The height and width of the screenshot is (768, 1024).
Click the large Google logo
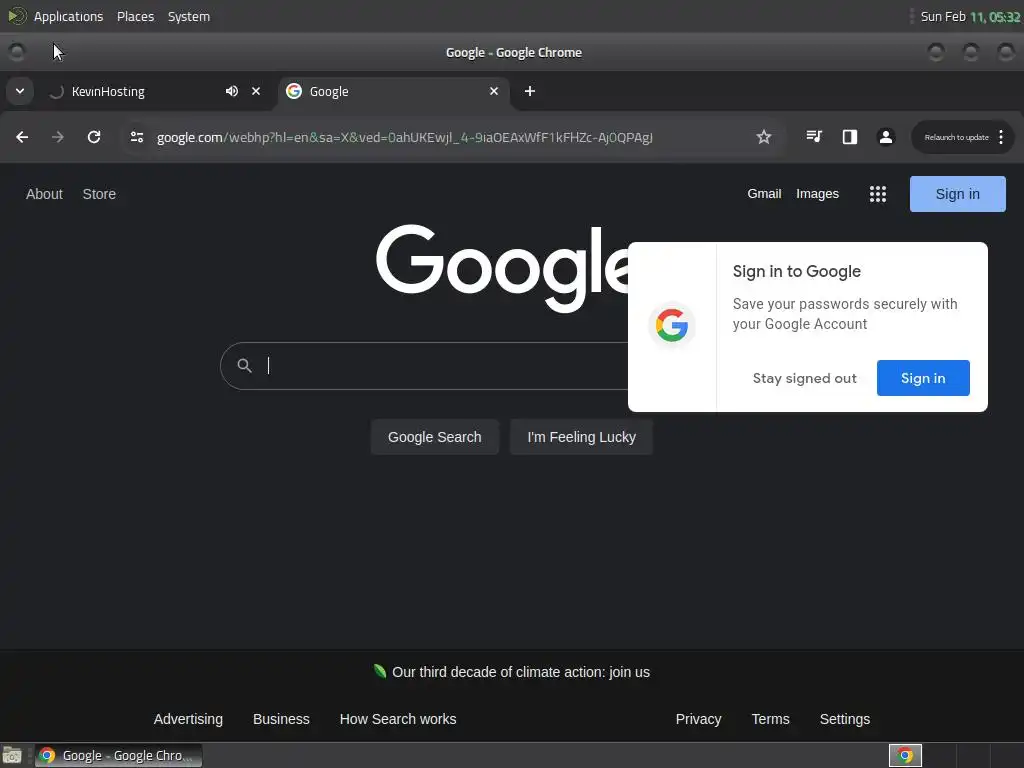tap(502, 267)
